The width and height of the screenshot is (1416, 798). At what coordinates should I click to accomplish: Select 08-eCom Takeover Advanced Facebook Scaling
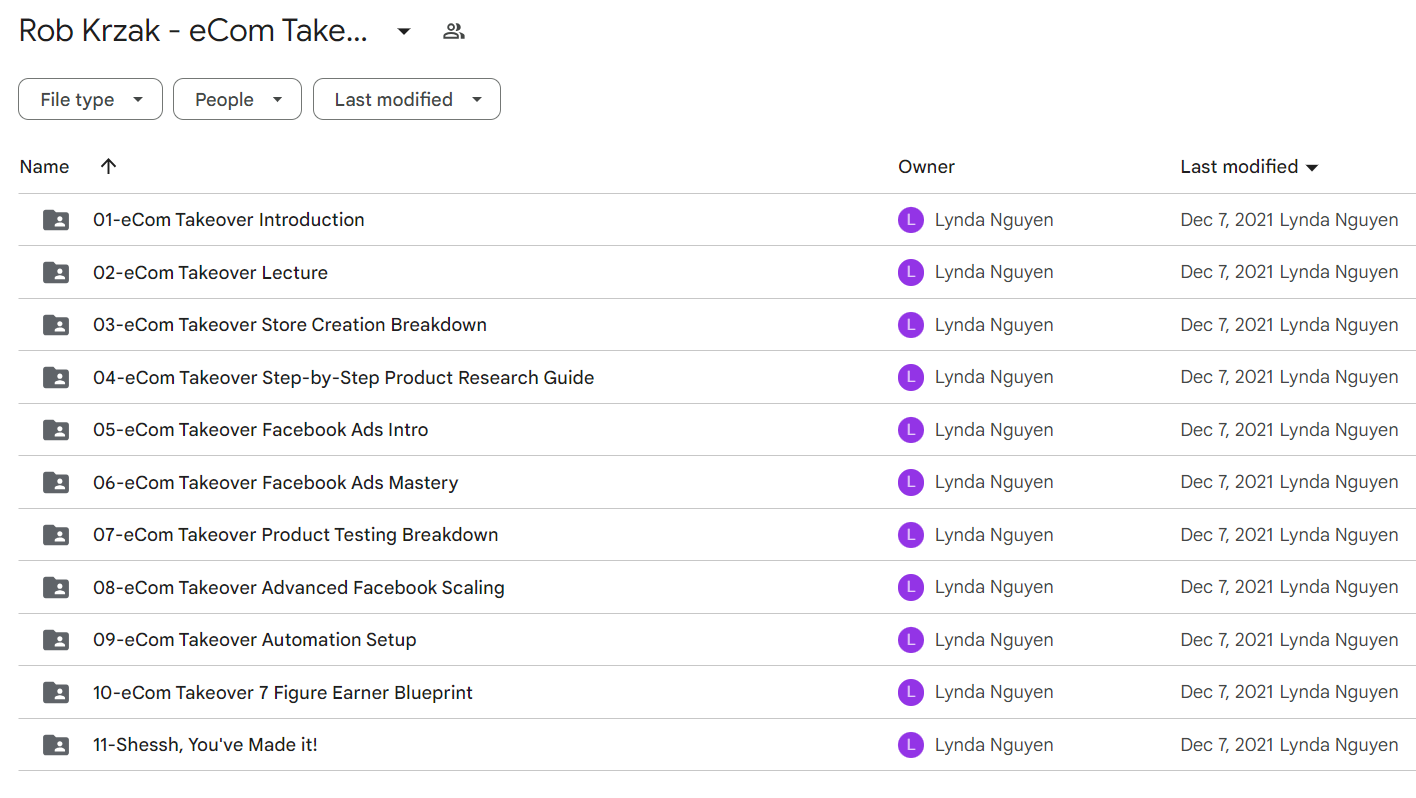pyautogui.click(x=299, y=587)
